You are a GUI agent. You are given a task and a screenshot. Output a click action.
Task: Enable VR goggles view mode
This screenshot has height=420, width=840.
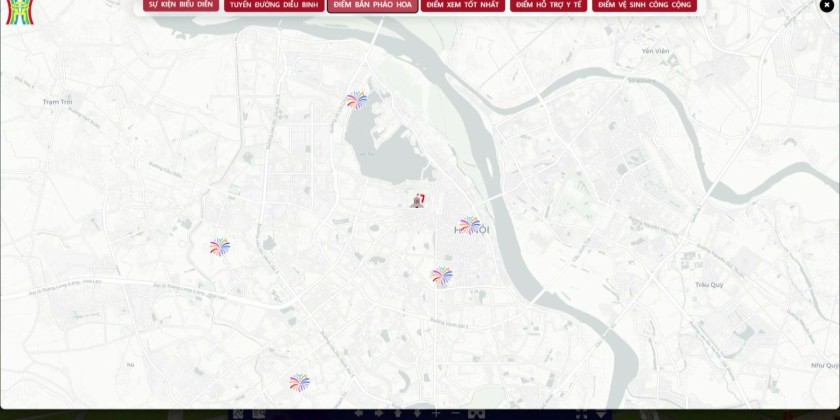click(477, 414)
